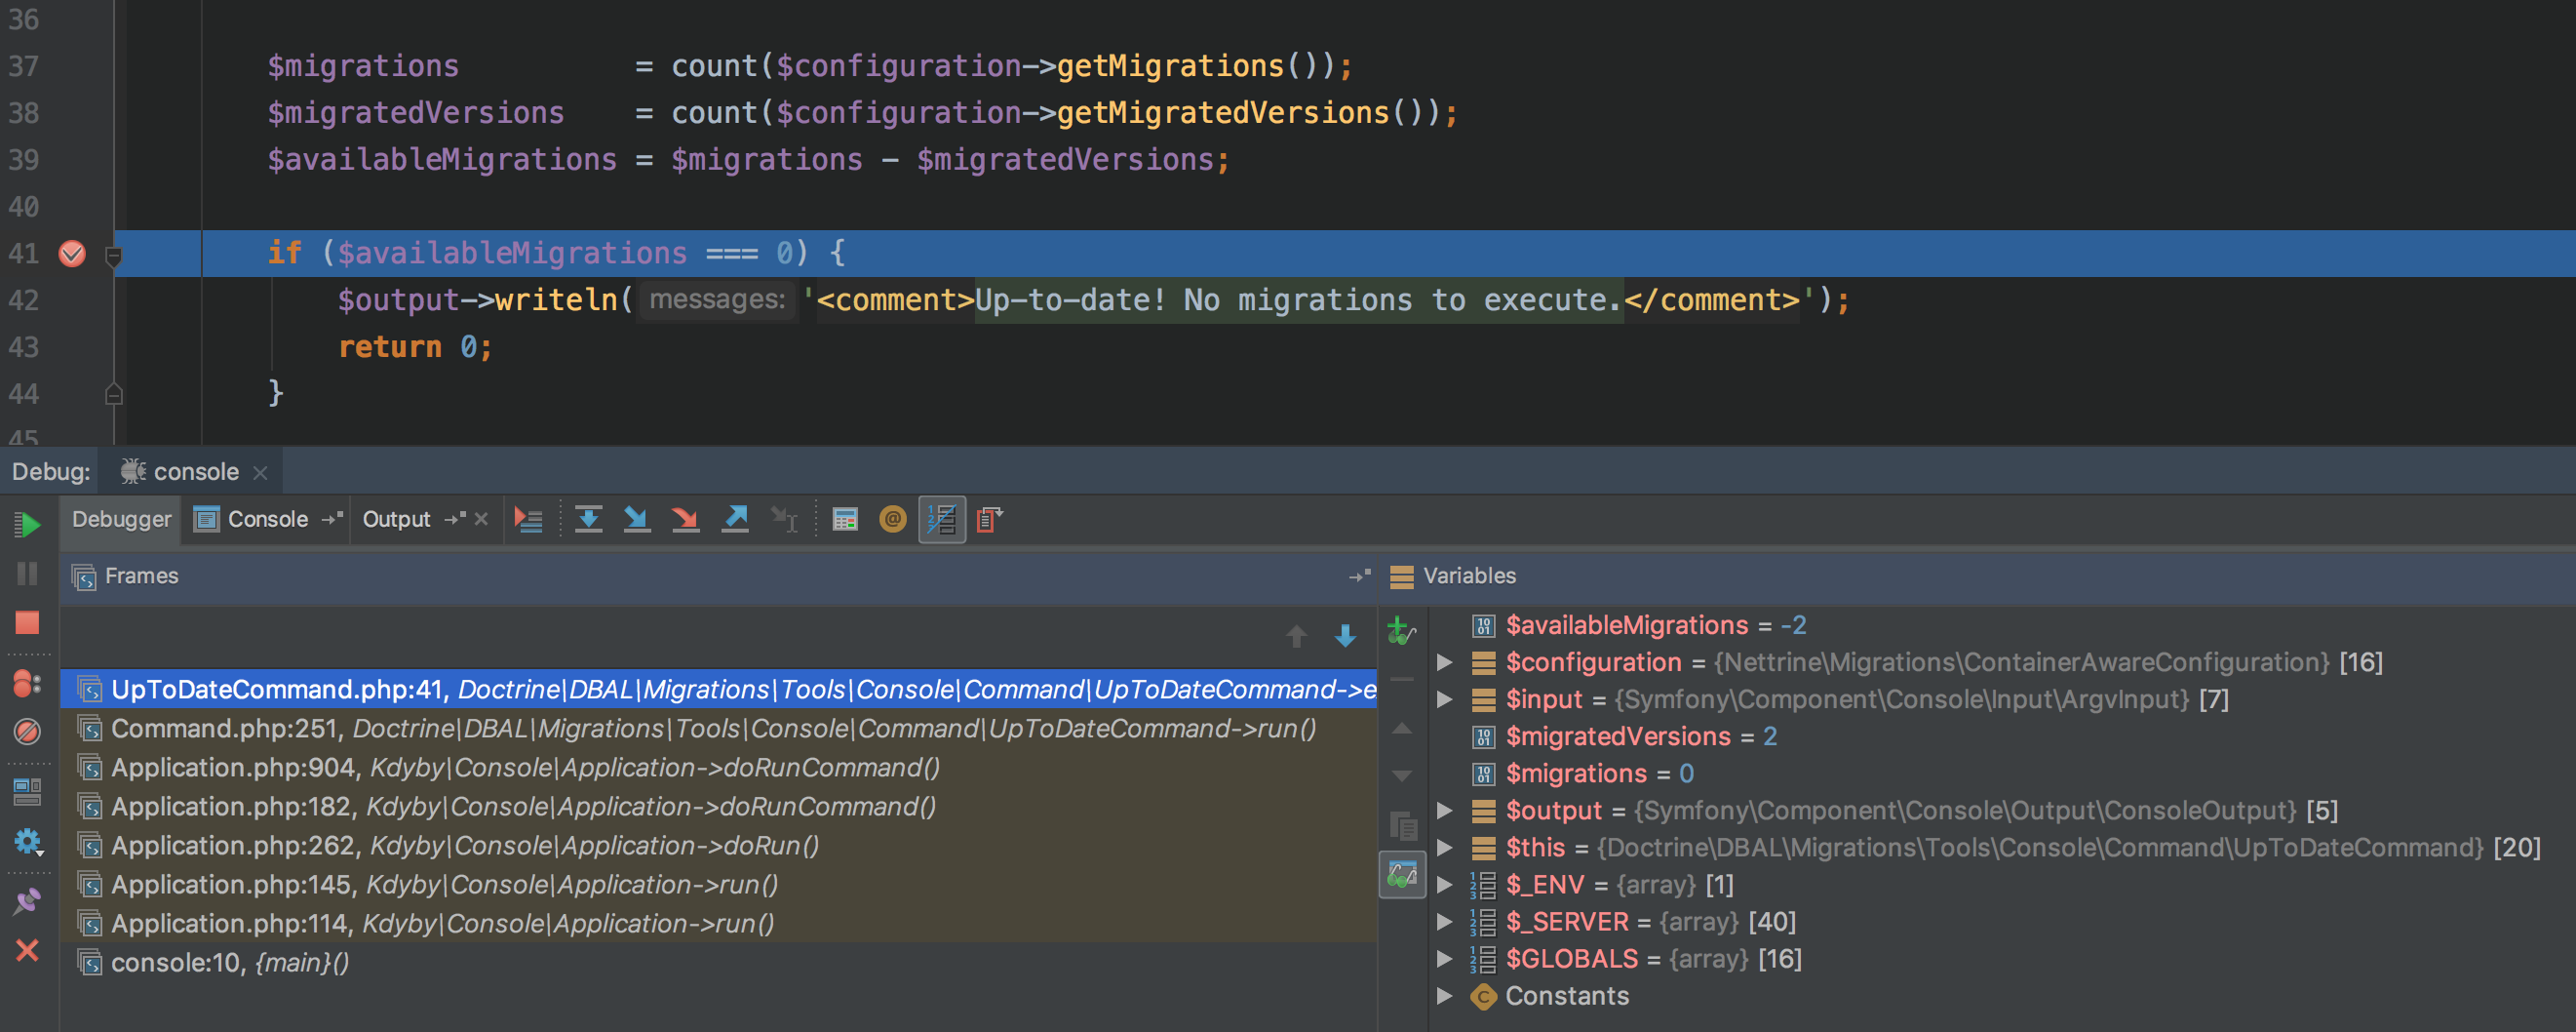Click the orange @ icon in debug toolbar
The image size is (2576, 1032).
tap(892, 520)
